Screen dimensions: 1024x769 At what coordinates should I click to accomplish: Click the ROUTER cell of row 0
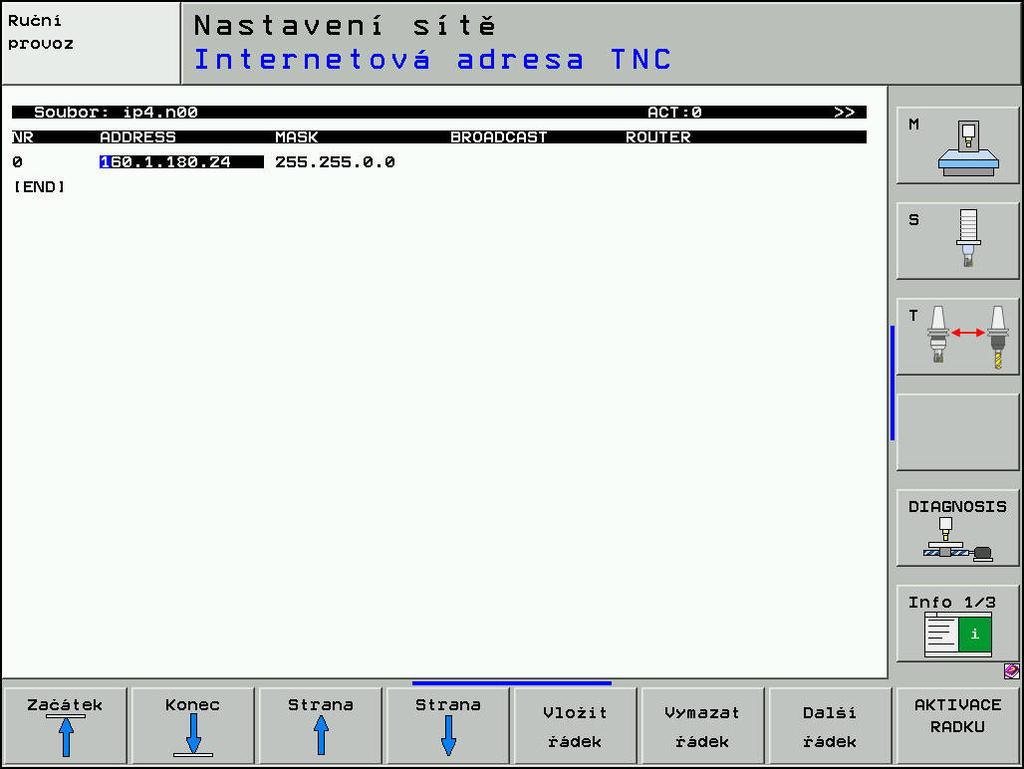coord(708,162)
